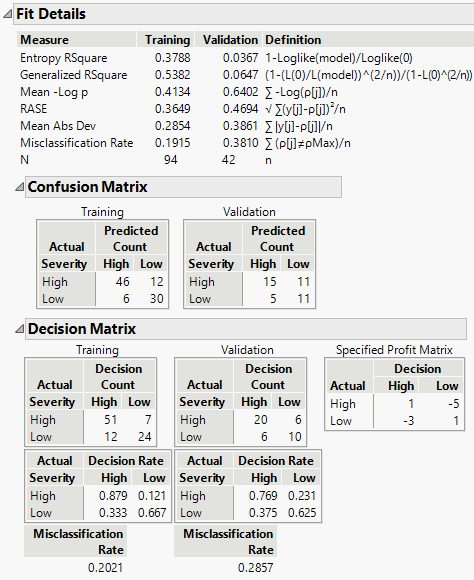Click the validation decision rate 0.231
474x580 pixels.
[302, 496]
